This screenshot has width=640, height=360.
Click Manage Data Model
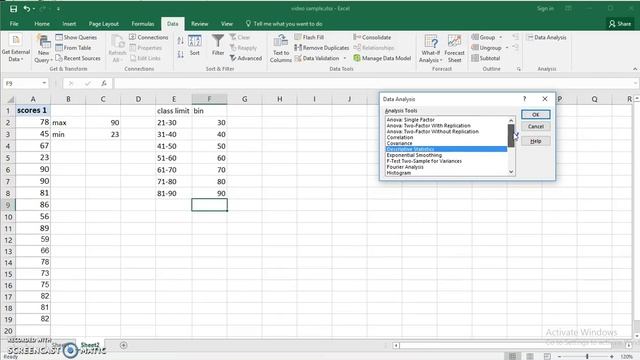coord(382,58)
